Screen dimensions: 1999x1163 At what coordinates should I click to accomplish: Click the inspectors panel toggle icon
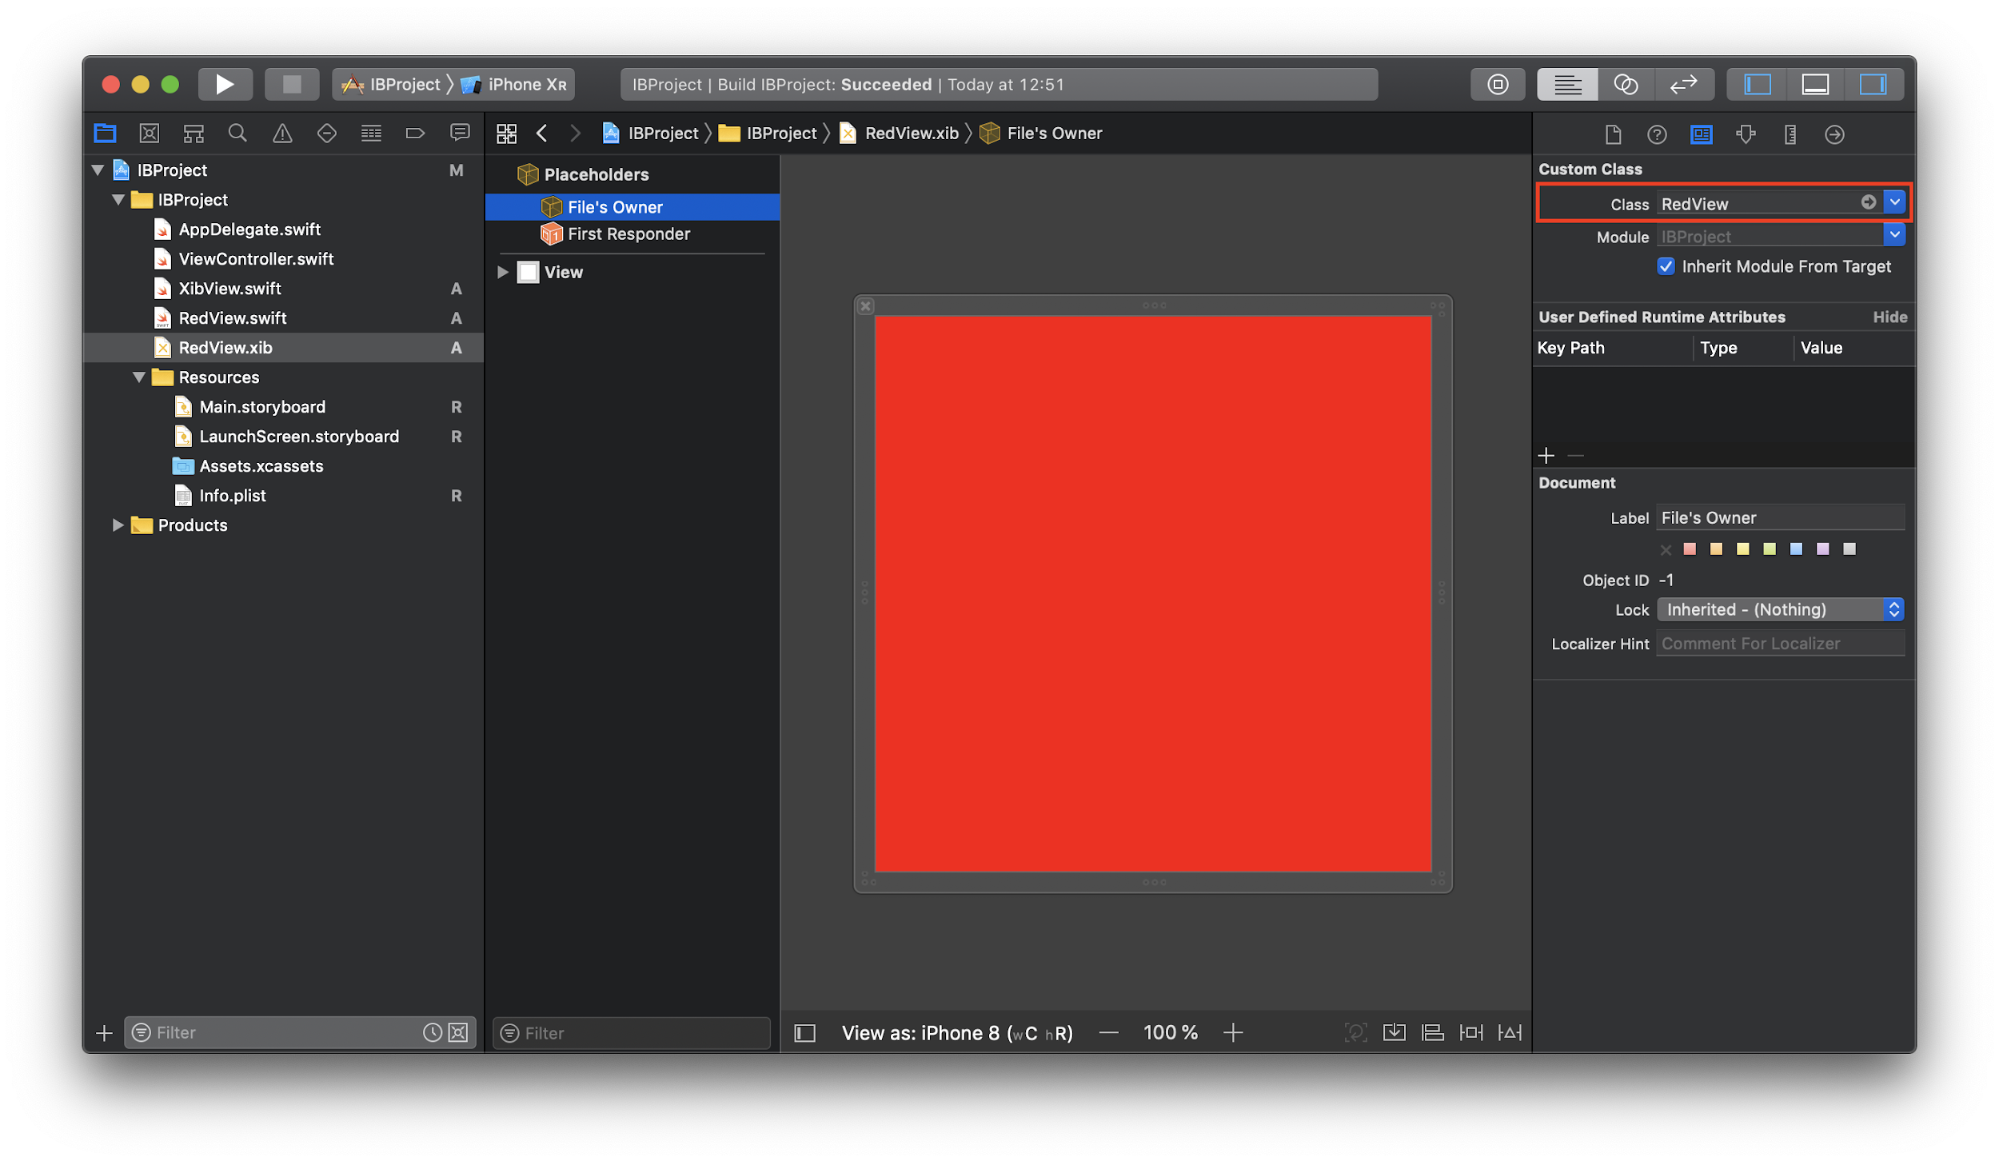tap(1872, 84)
